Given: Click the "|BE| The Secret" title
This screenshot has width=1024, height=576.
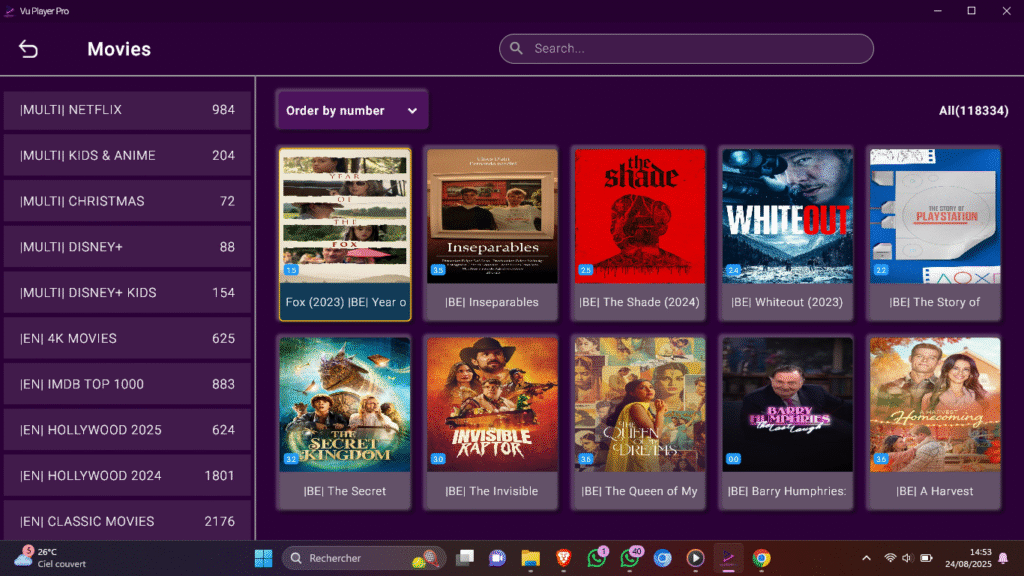Looking at the screenshot, I should (345, 491).
